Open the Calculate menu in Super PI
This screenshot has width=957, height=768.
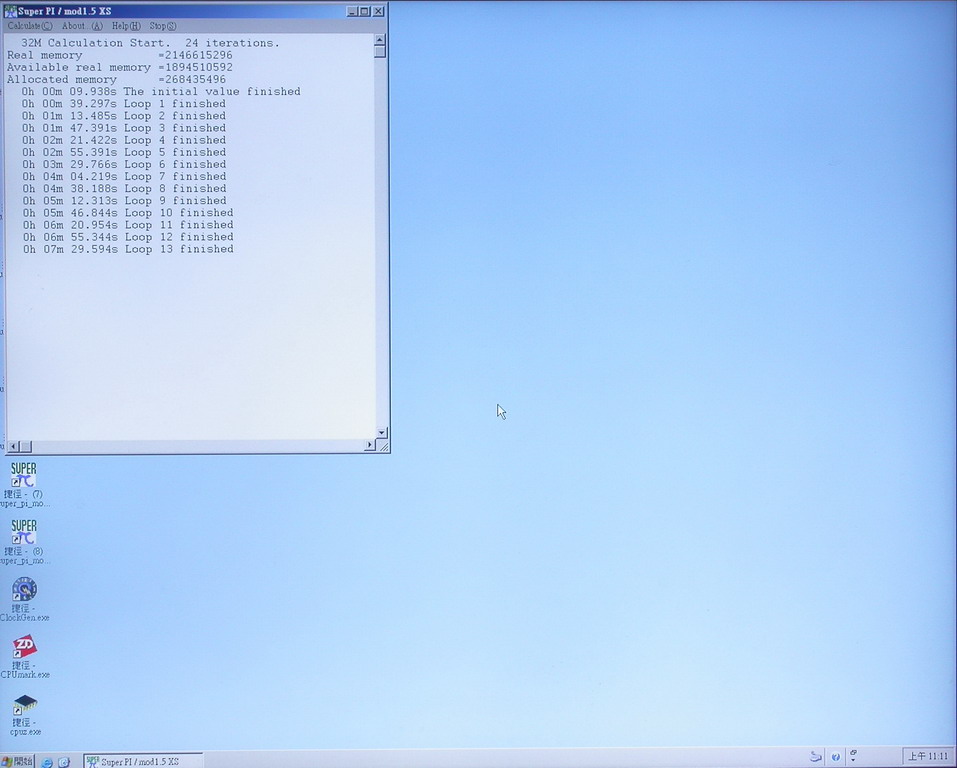click(30, 26)
